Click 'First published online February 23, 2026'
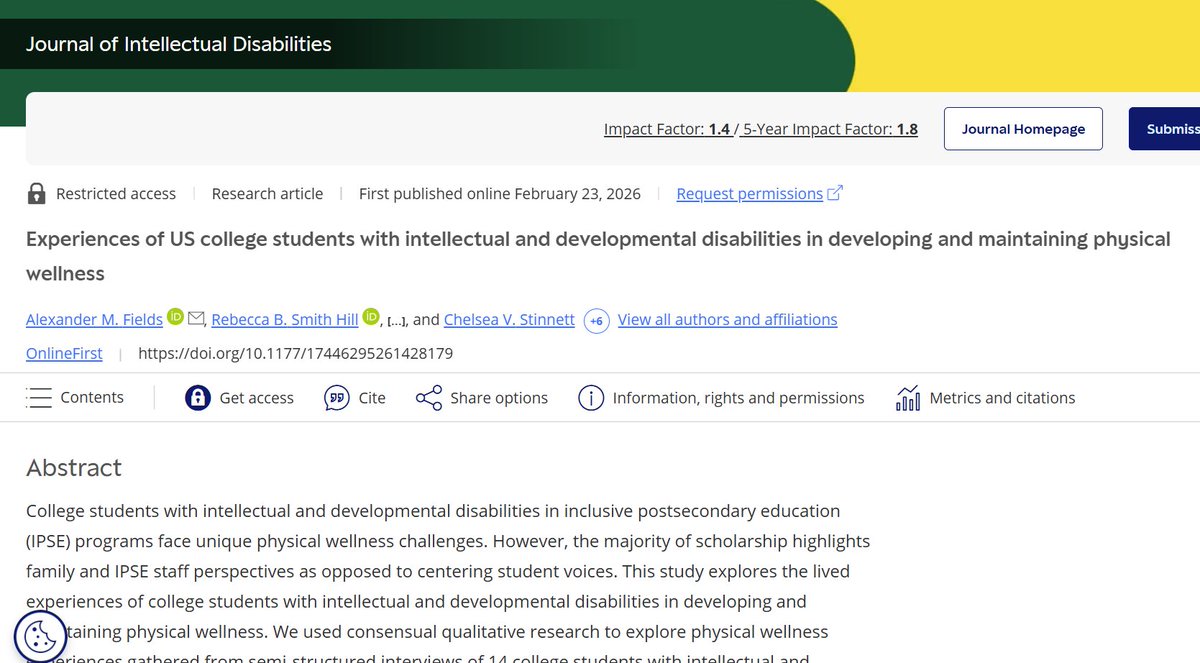1200x663 pixels. point(500,194)
